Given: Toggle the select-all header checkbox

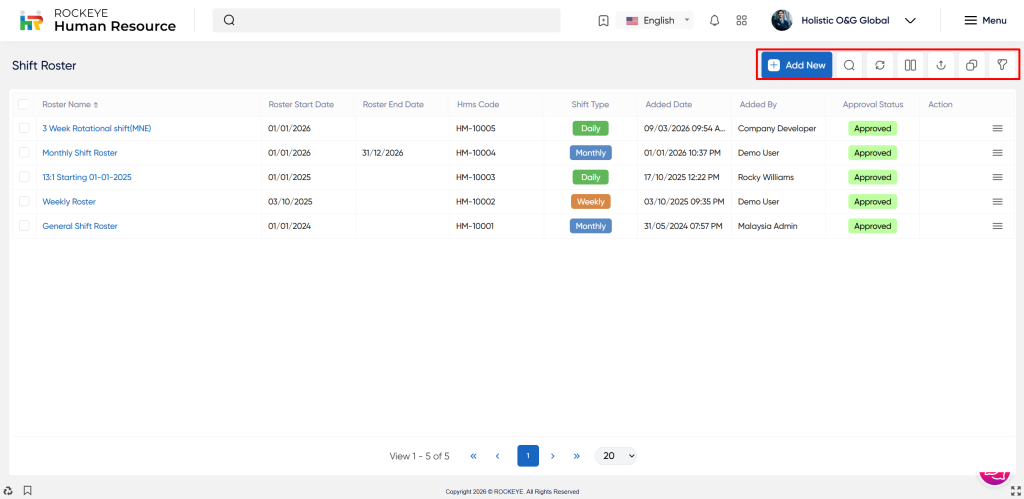Looking at the screenshot, I should [24, 104].
